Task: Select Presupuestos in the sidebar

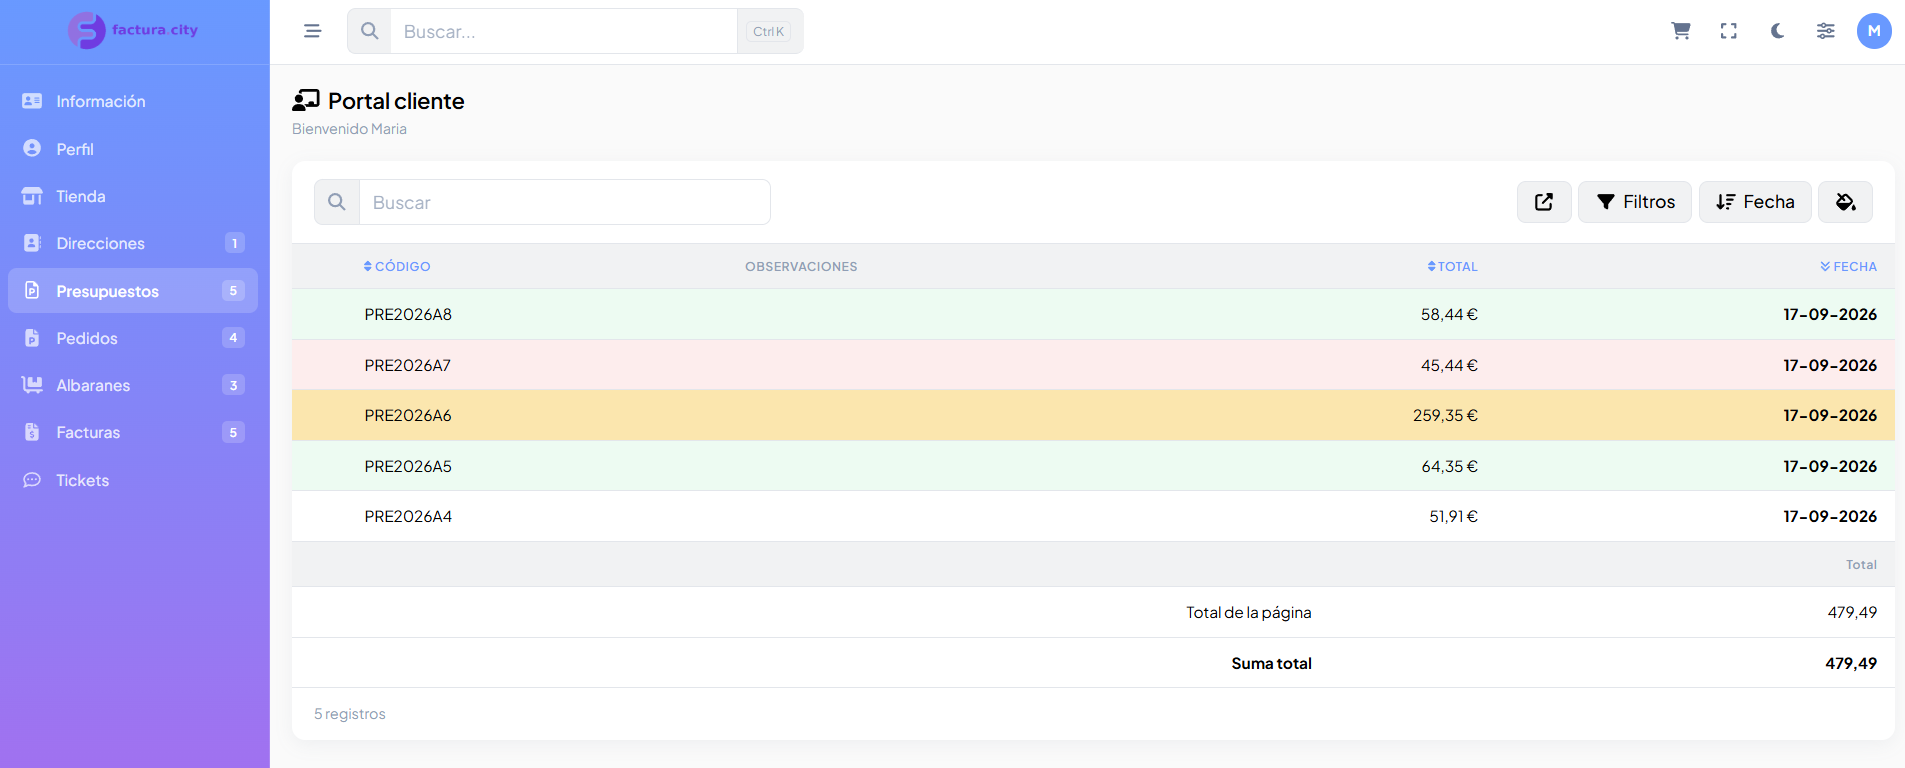Action: coord(133,291)
